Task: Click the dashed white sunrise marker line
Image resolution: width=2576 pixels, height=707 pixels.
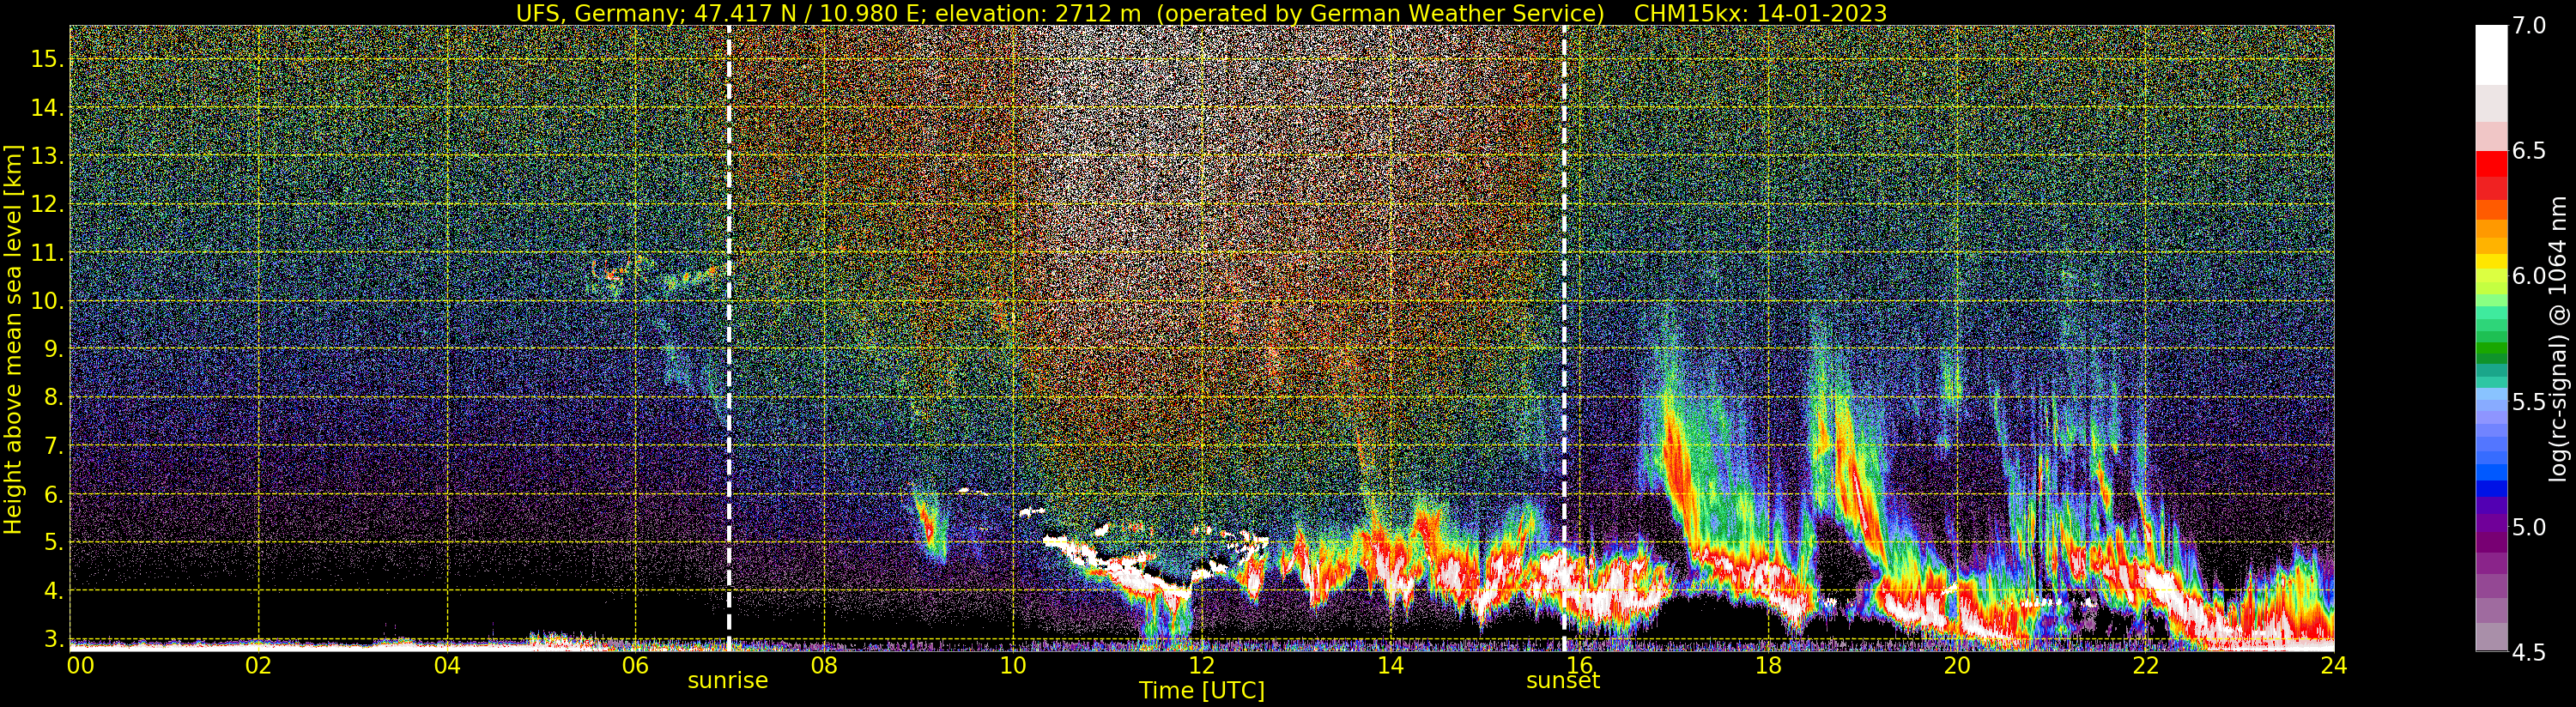Action: (x=728, y=338)
